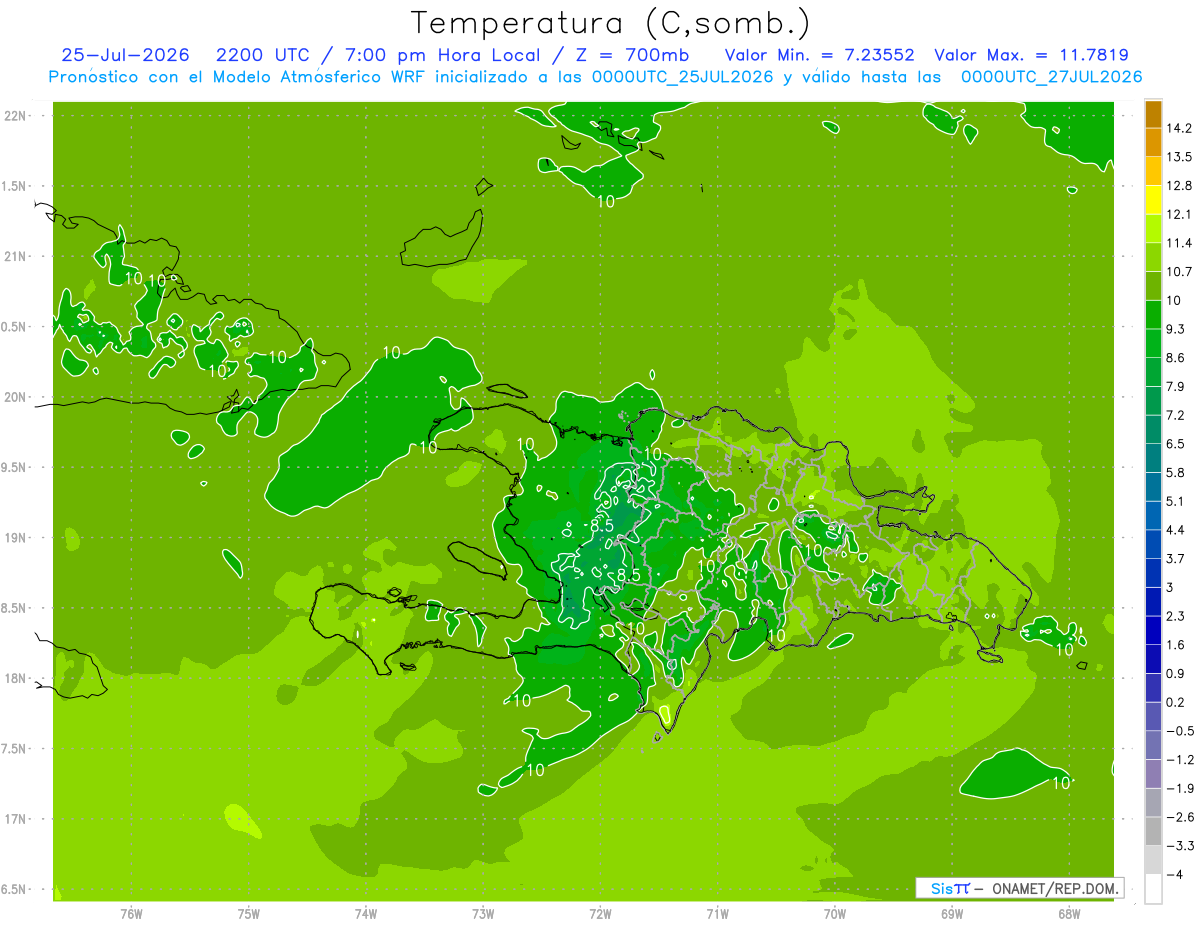Viewport: 1200px width, 927px height.
Task: Click the 13.5 value on the color scale
Action: pos(1180,157)
